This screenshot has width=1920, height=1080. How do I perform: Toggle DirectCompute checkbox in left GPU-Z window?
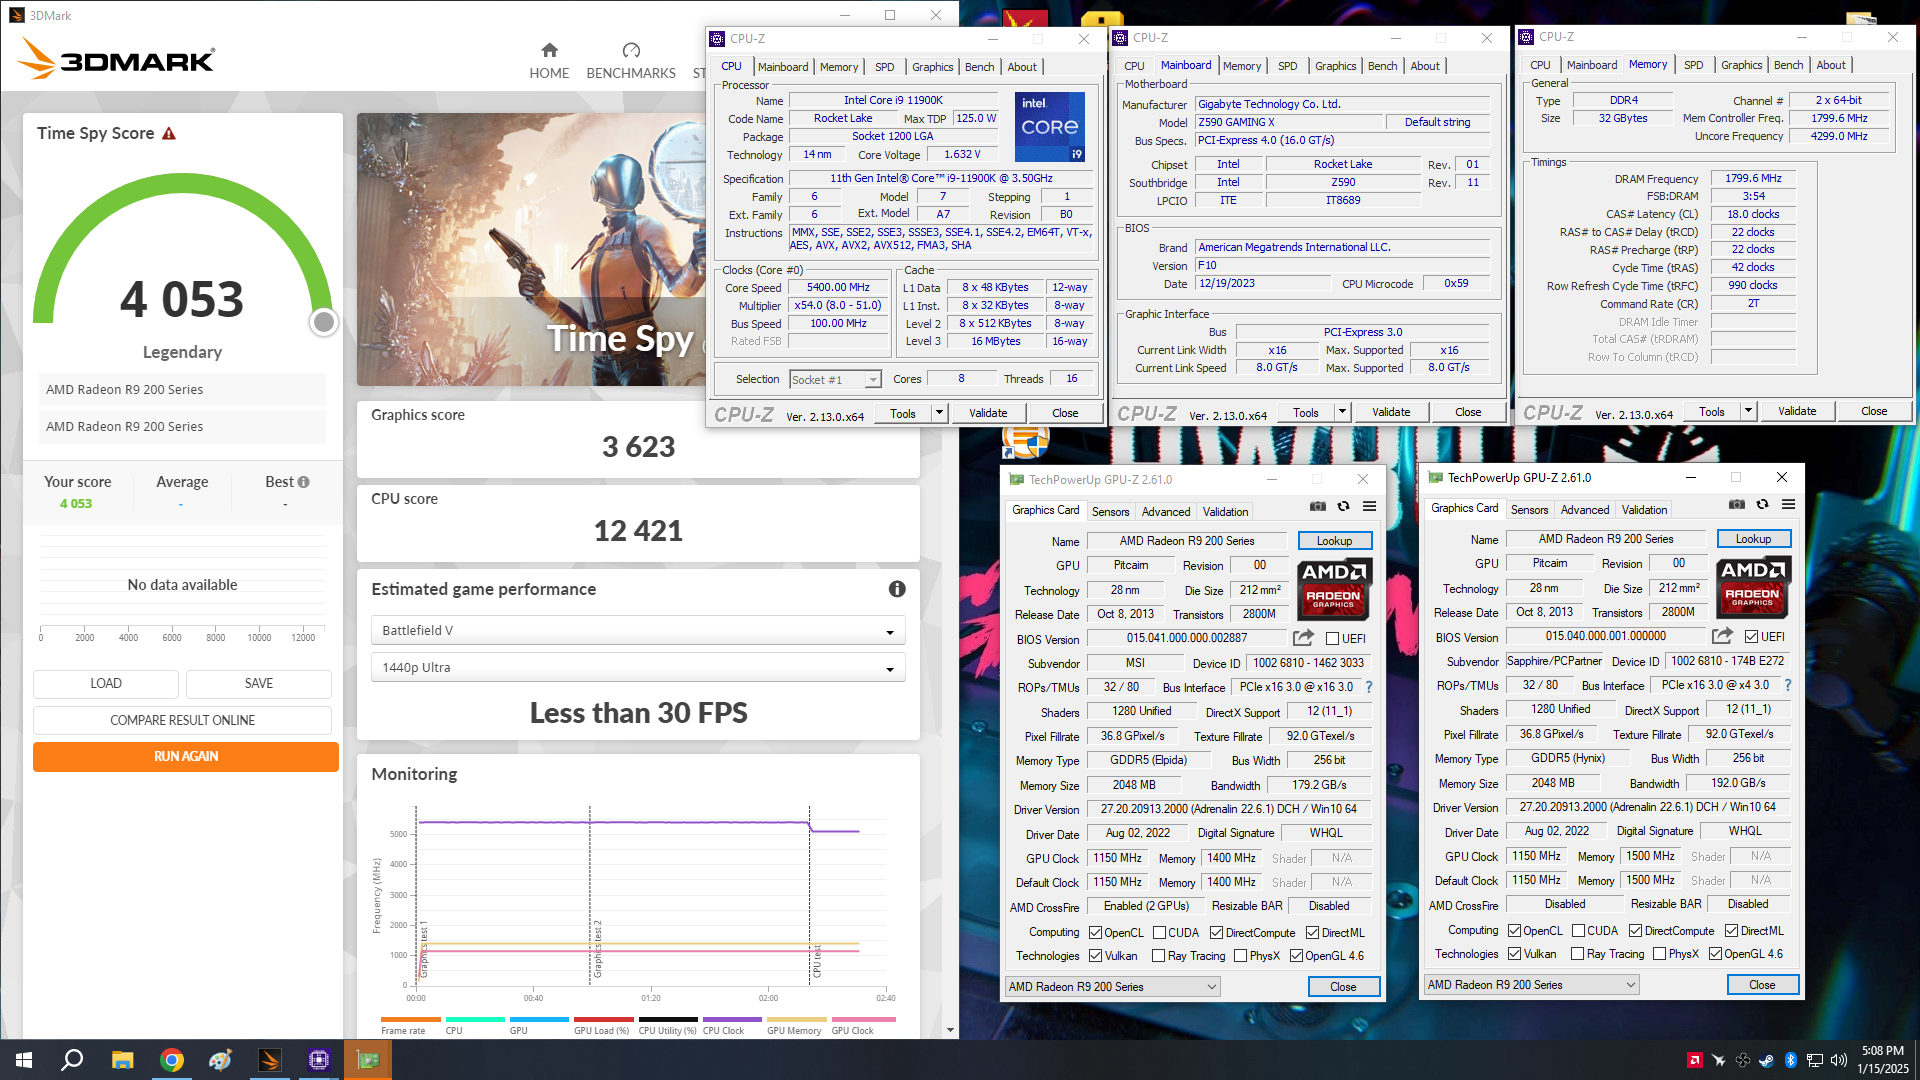1216,933
